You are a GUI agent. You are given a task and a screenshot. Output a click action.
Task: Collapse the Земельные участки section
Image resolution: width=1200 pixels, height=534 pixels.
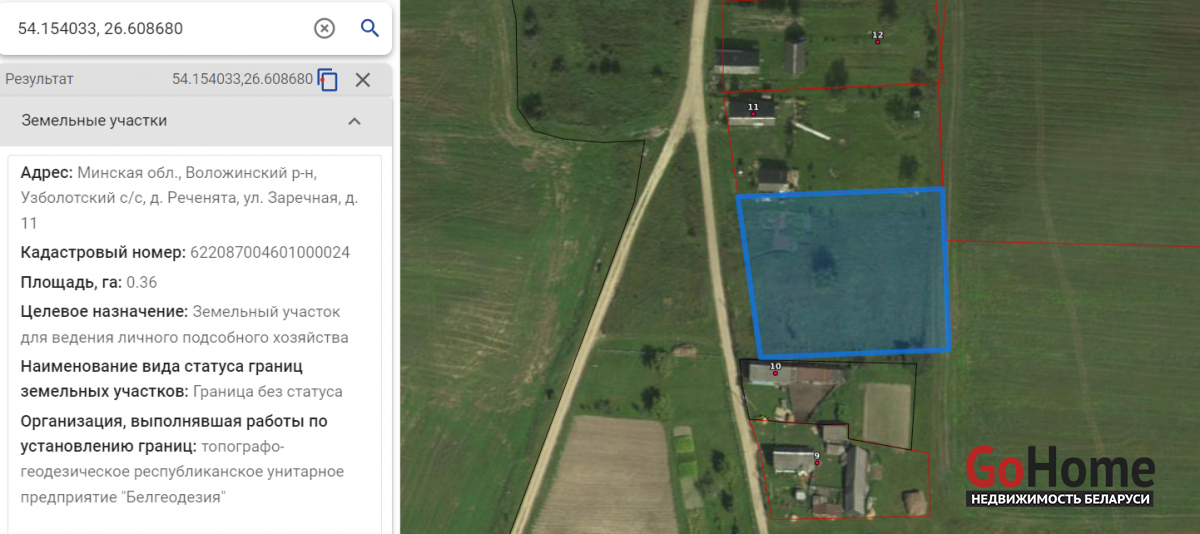click(x=353, y=121)
